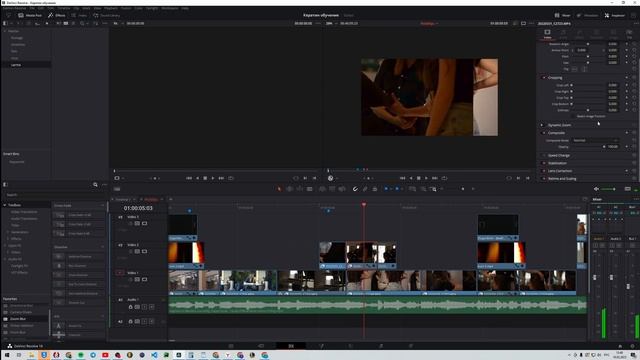The image size is (640, 360).
Task: Collapse the Master bin in media pool
Action: click(x=5, y=31)
